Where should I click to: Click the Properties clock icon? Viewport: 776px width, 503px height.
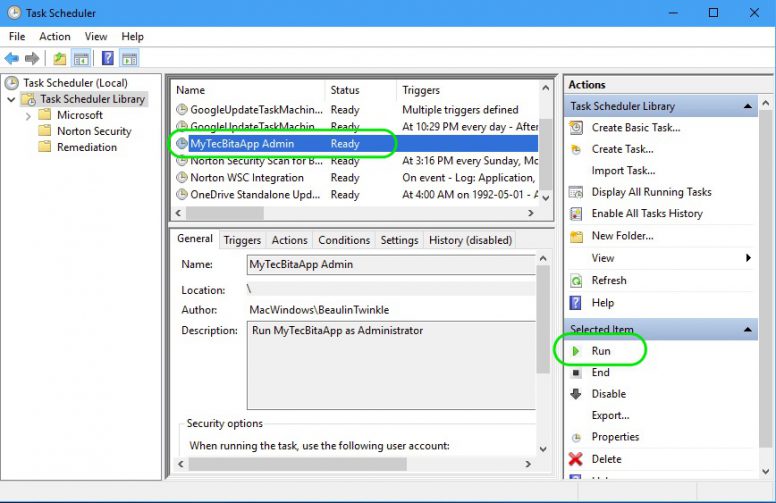coord(576,437)
